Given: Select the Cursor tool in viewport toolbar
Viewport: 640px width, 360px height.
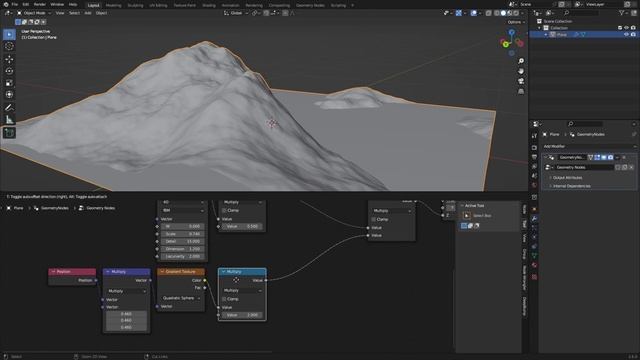Looking at the screenshot, I should [x=9, y=47].
